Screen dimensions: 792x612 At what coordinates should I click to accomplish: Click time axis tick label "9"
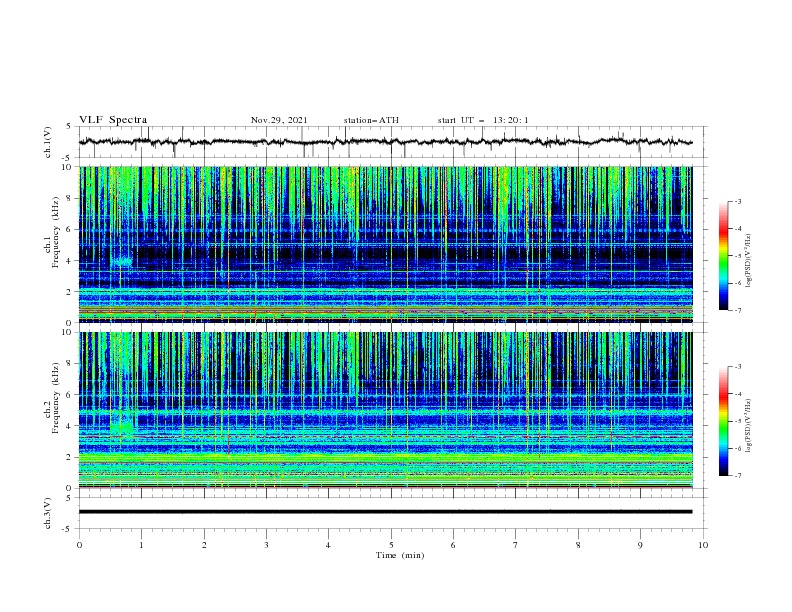[640, 545]
